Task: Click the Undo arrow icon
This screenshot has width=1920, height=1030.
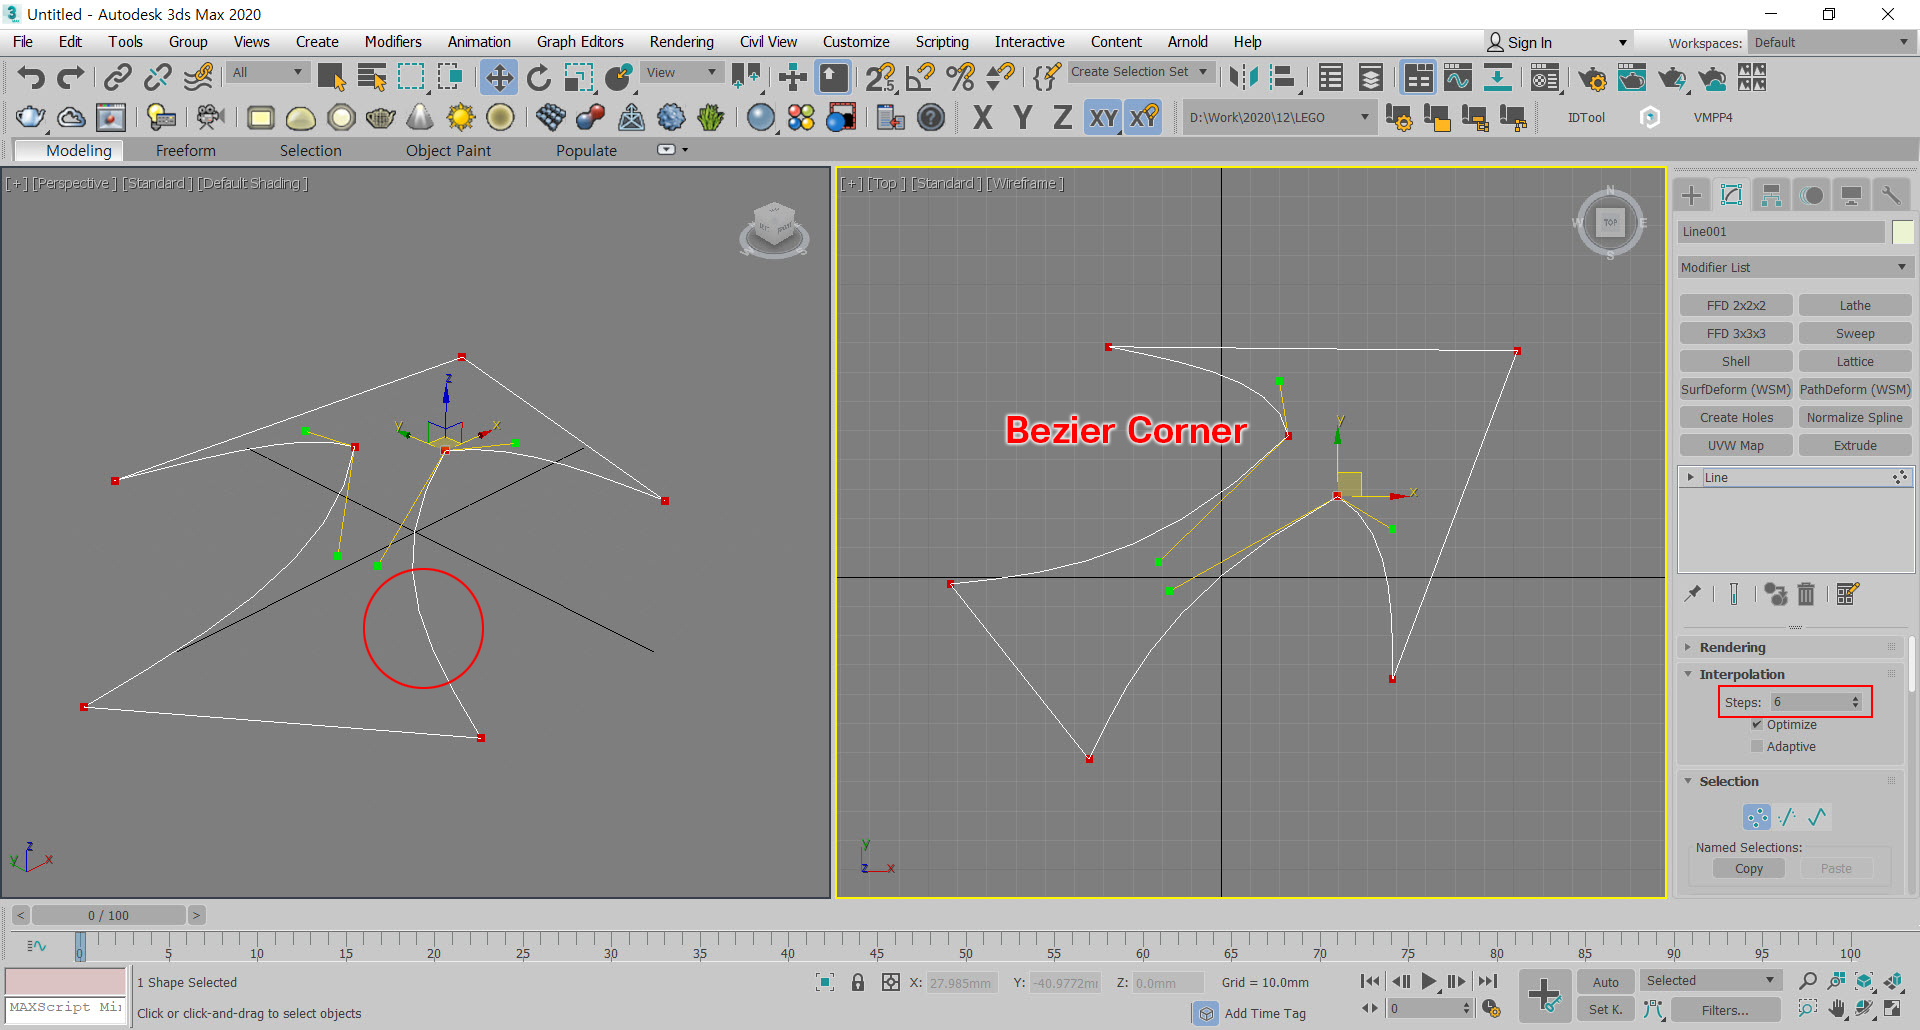Action: tap(31, 78)
